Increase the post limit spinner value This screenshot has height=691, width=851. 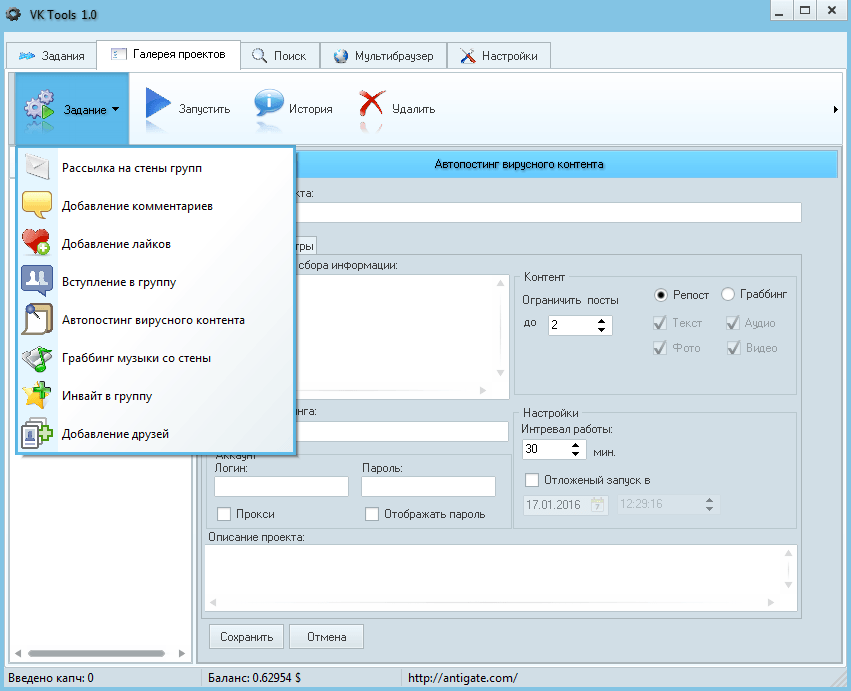pyautogui.click(x=601, y=321)
